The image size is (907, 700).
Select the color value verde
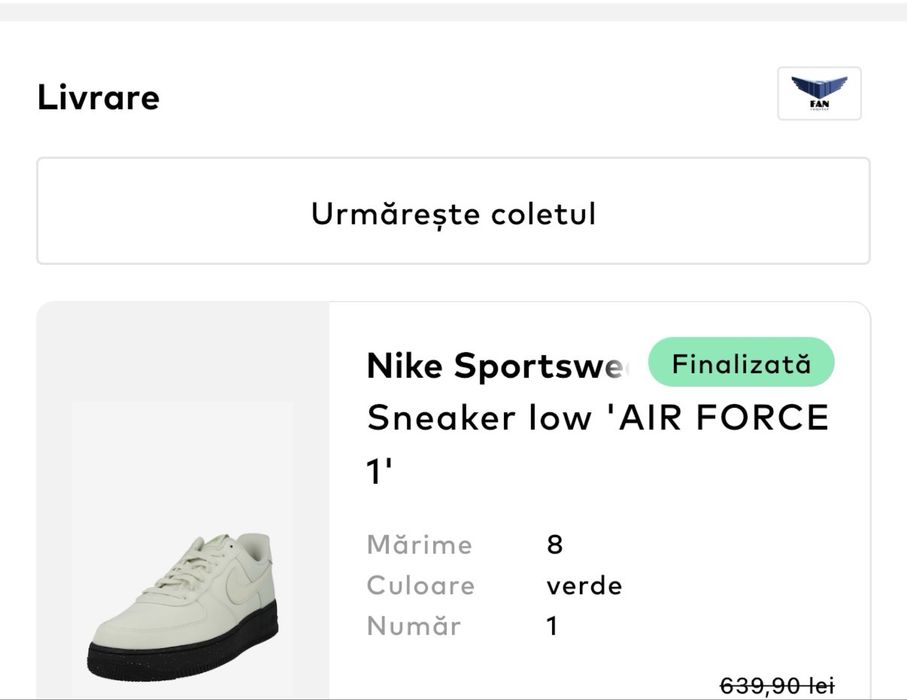[584, 585]
